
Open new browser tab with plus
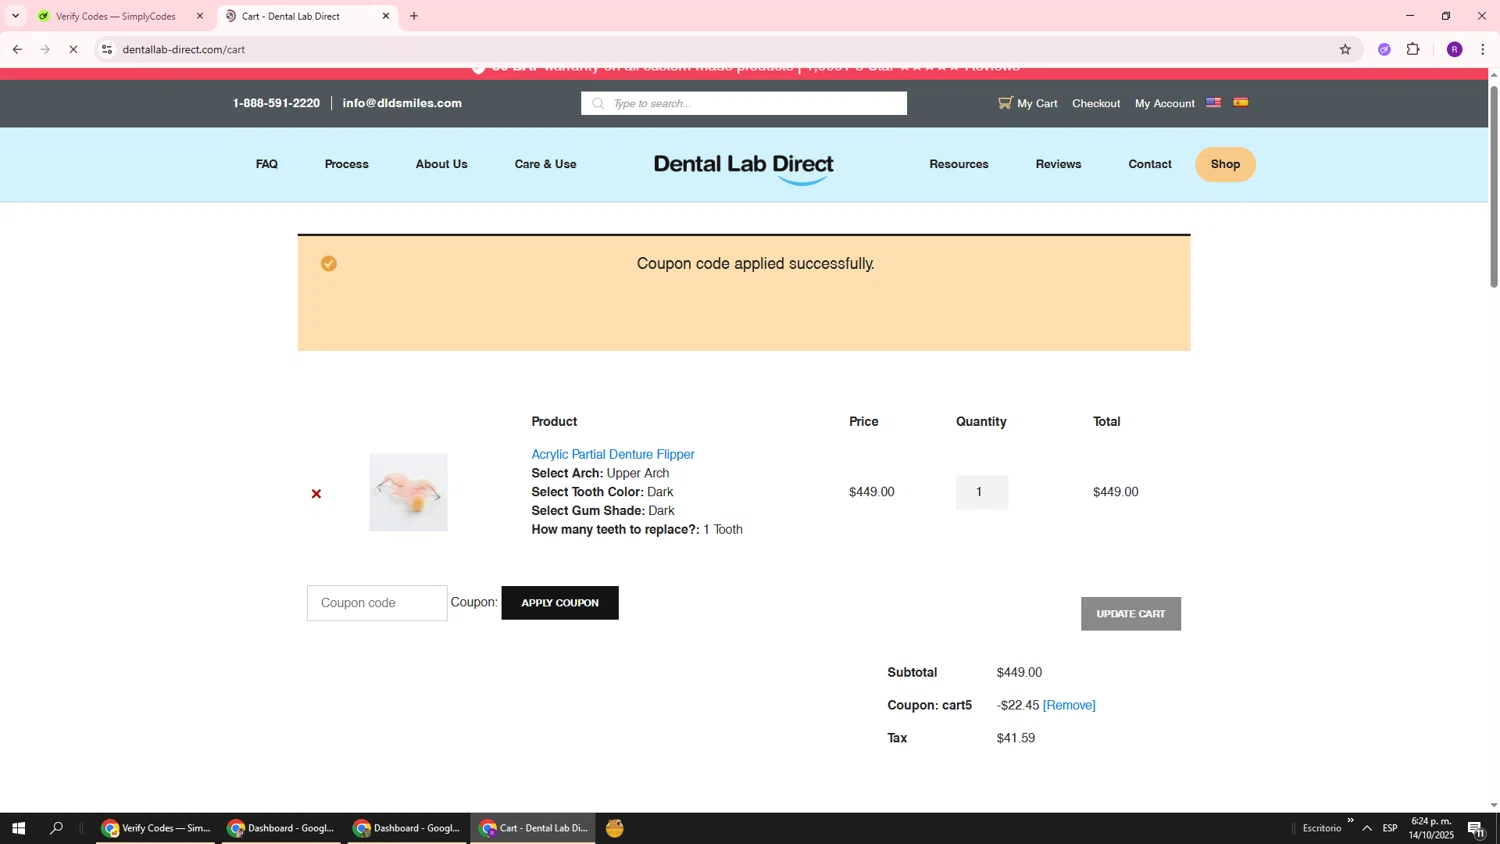[x=414, y=16]
